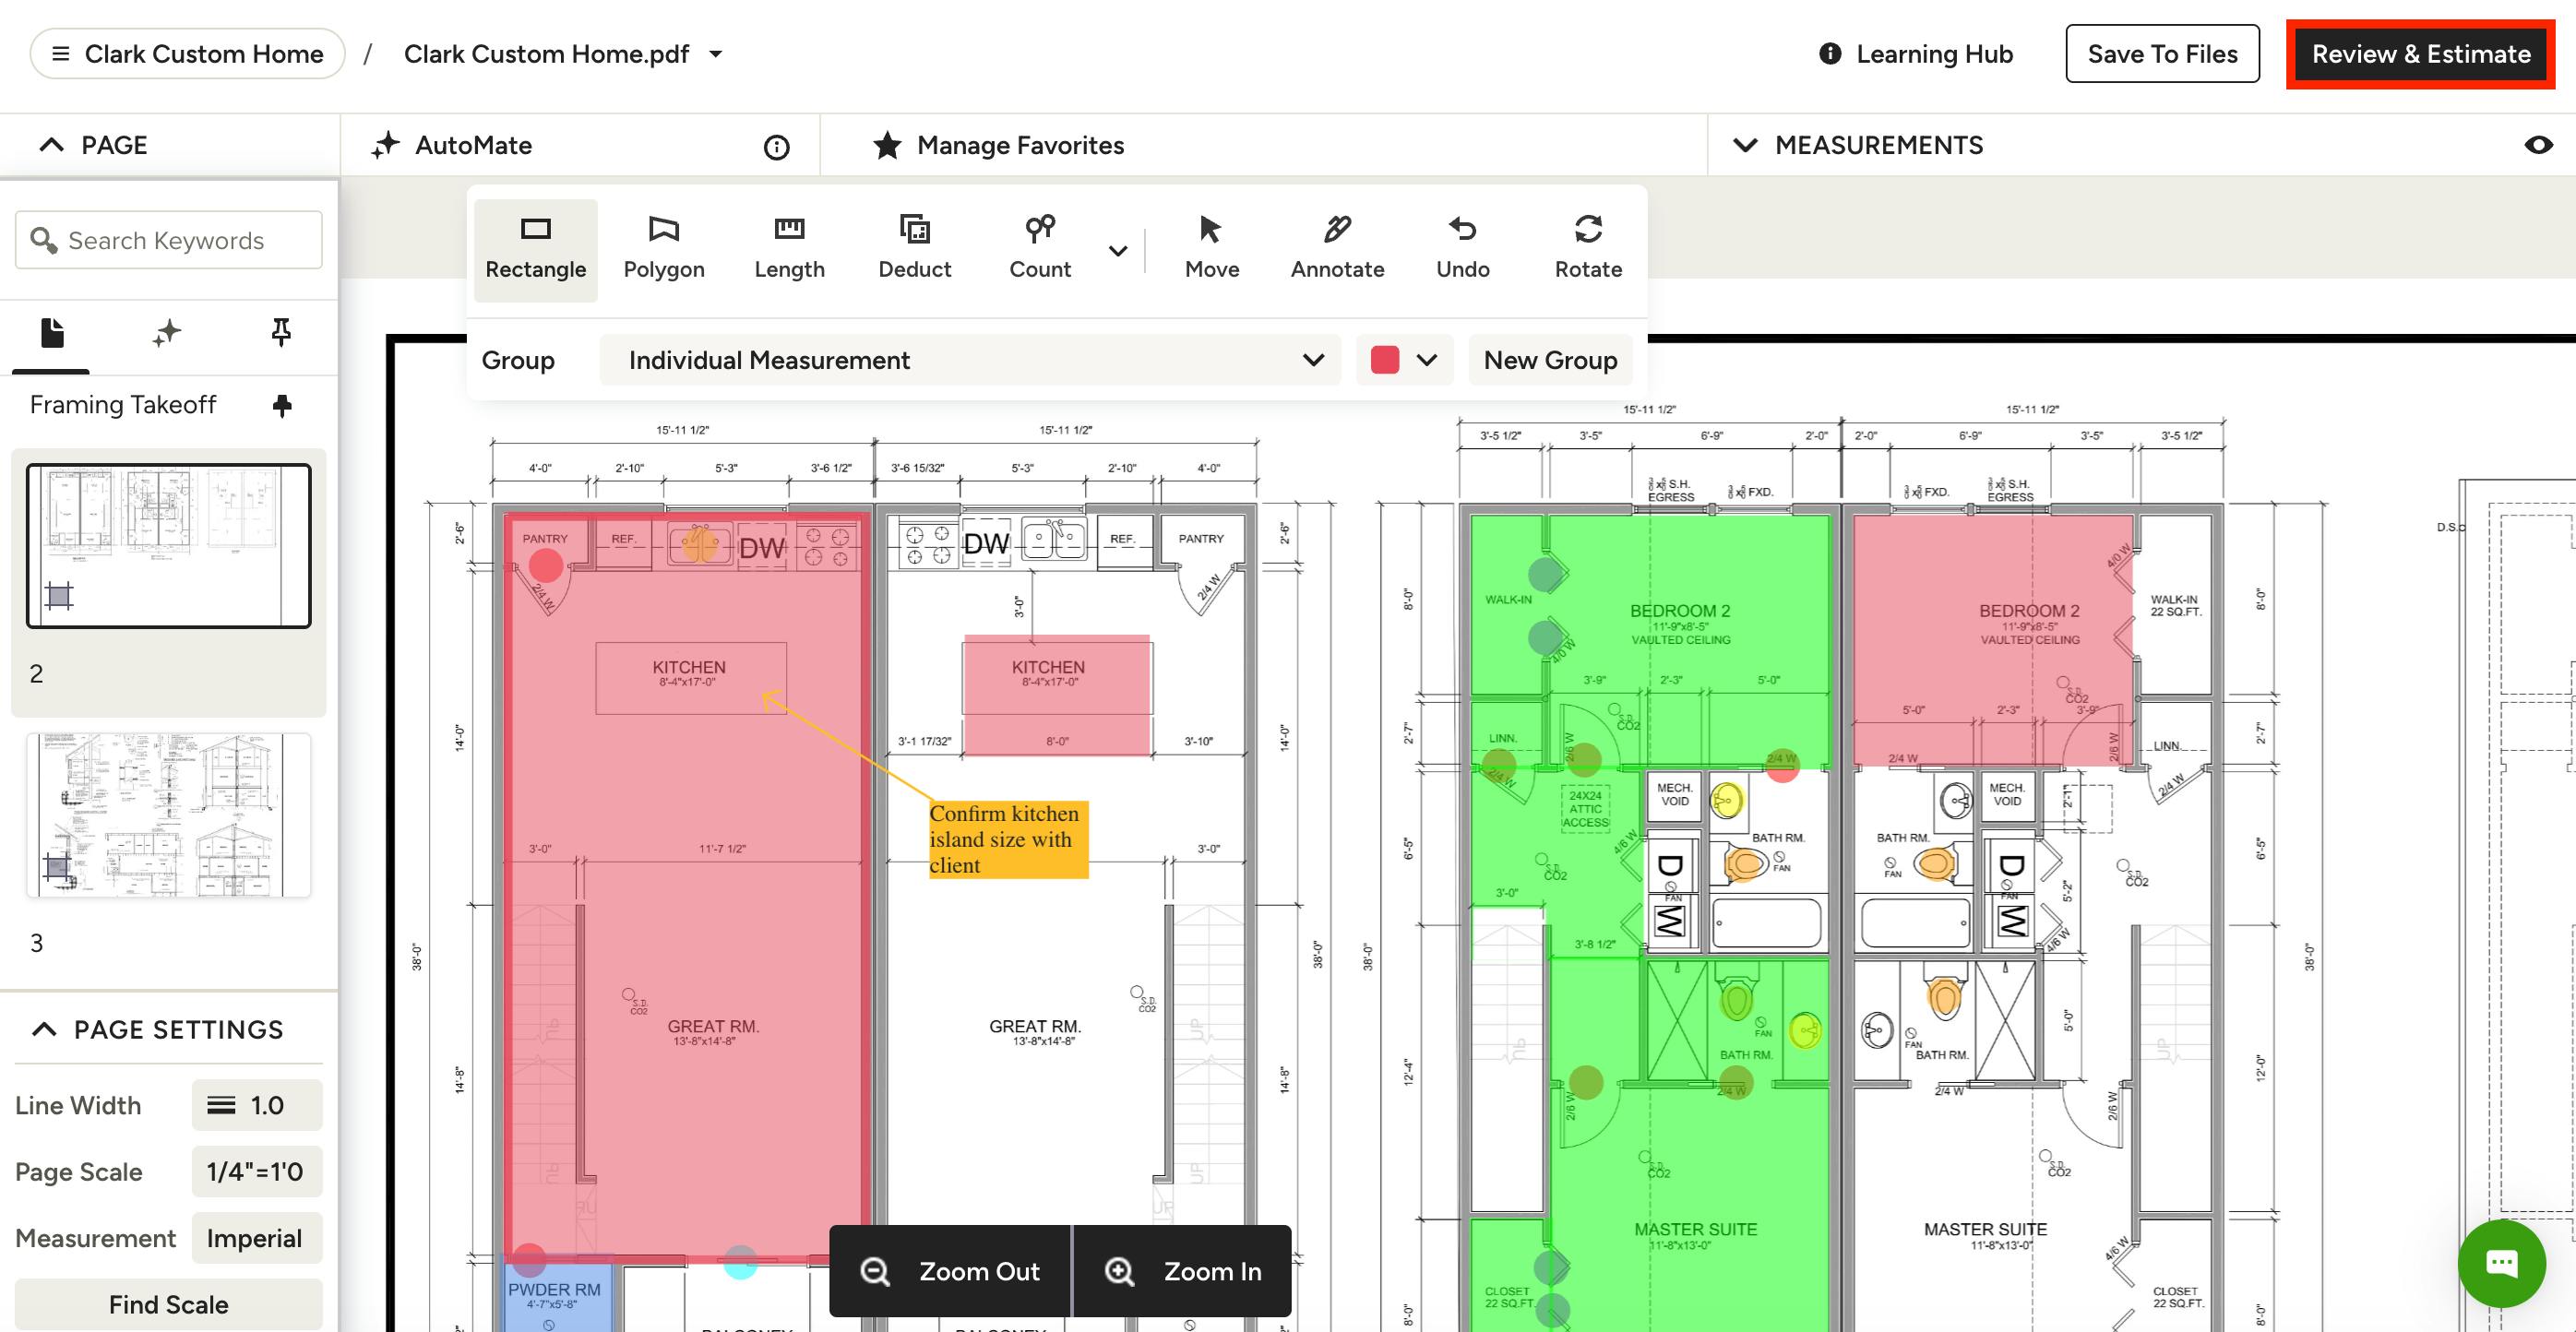Toggle measurements visibility eye icon
2576x1332 pixels.
click(2537, 145)
